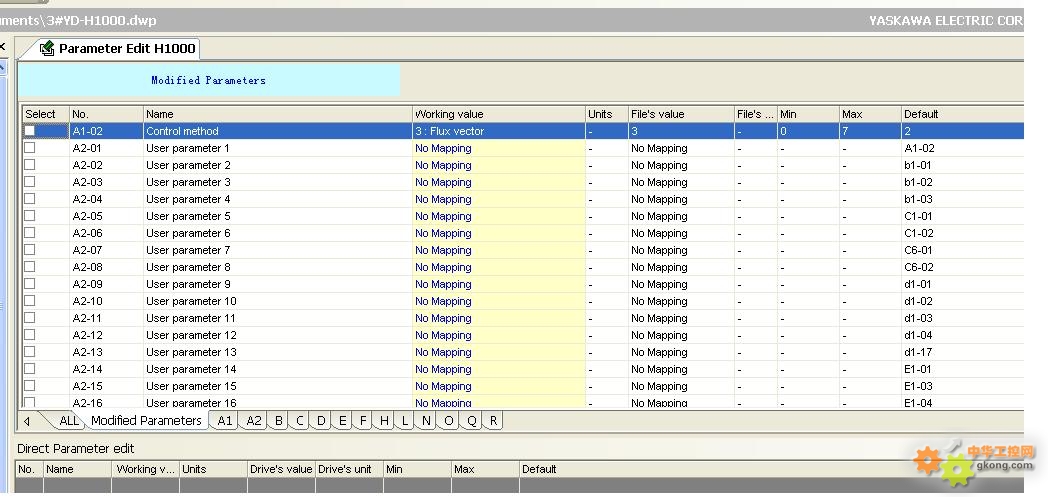
Task: Click parameter number A2-06
Action: tap(88, 233)
